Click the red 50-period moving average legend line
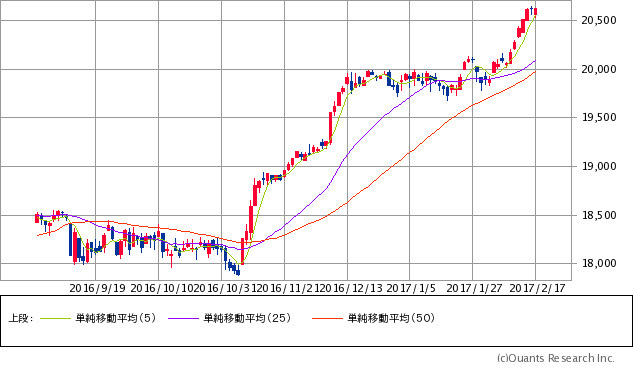Viewport: 633px width, 372px height. [x=327, y=319]
